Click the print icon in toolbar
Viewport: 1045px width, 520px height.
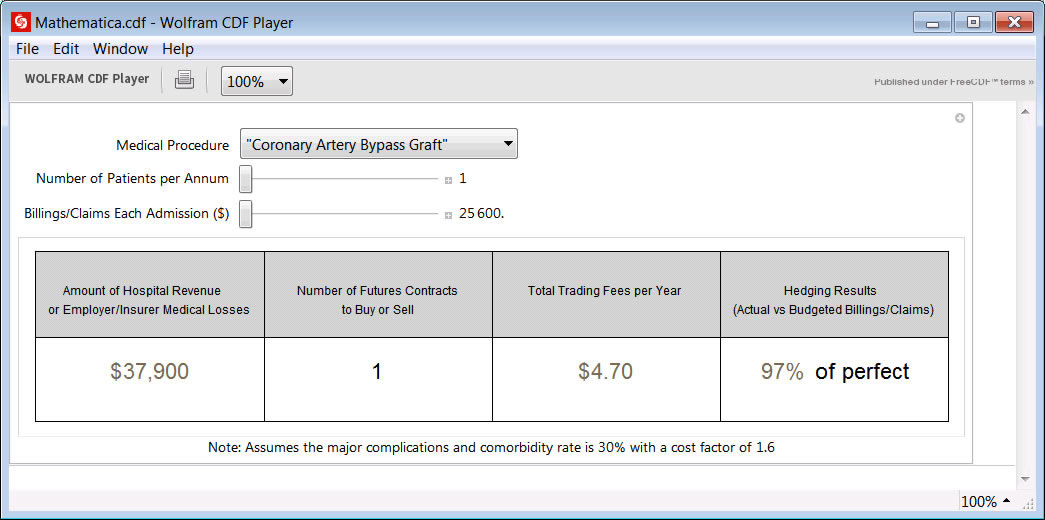click(184, 81)
